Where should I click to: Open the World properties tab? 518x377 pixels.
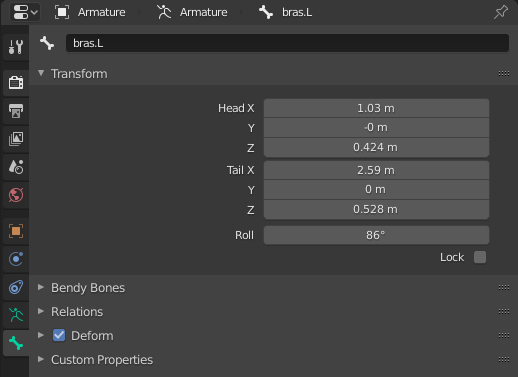(x=16, y=195)
